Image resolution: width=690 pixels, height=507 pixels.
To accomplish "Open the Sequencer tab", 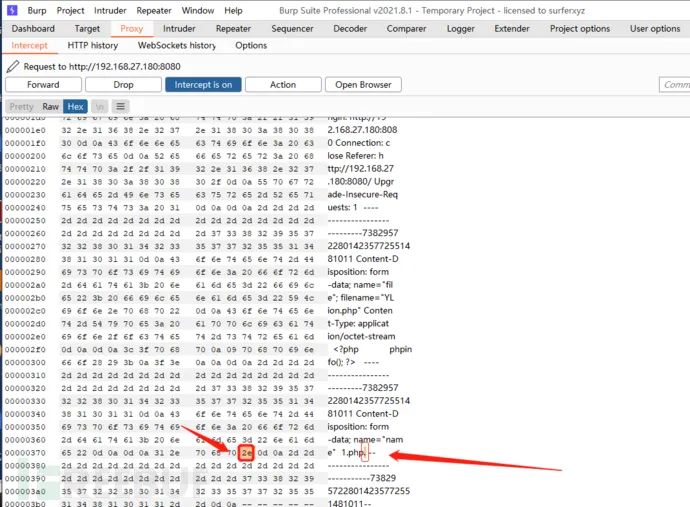I will click(292, 29).
